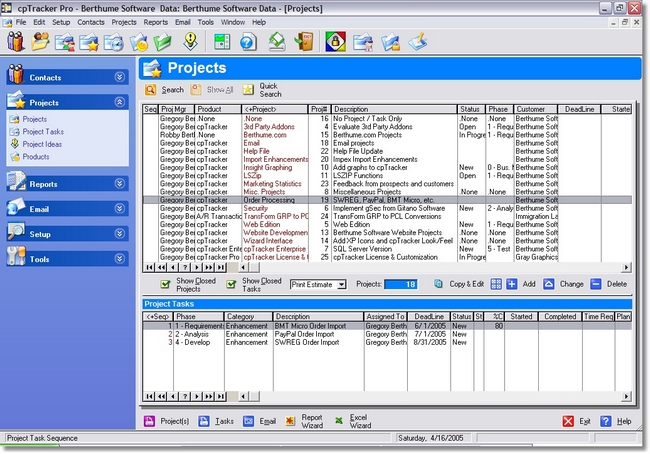Click the Status column header in projects grid
Viewport: 650px width, 454px height.
471,109
